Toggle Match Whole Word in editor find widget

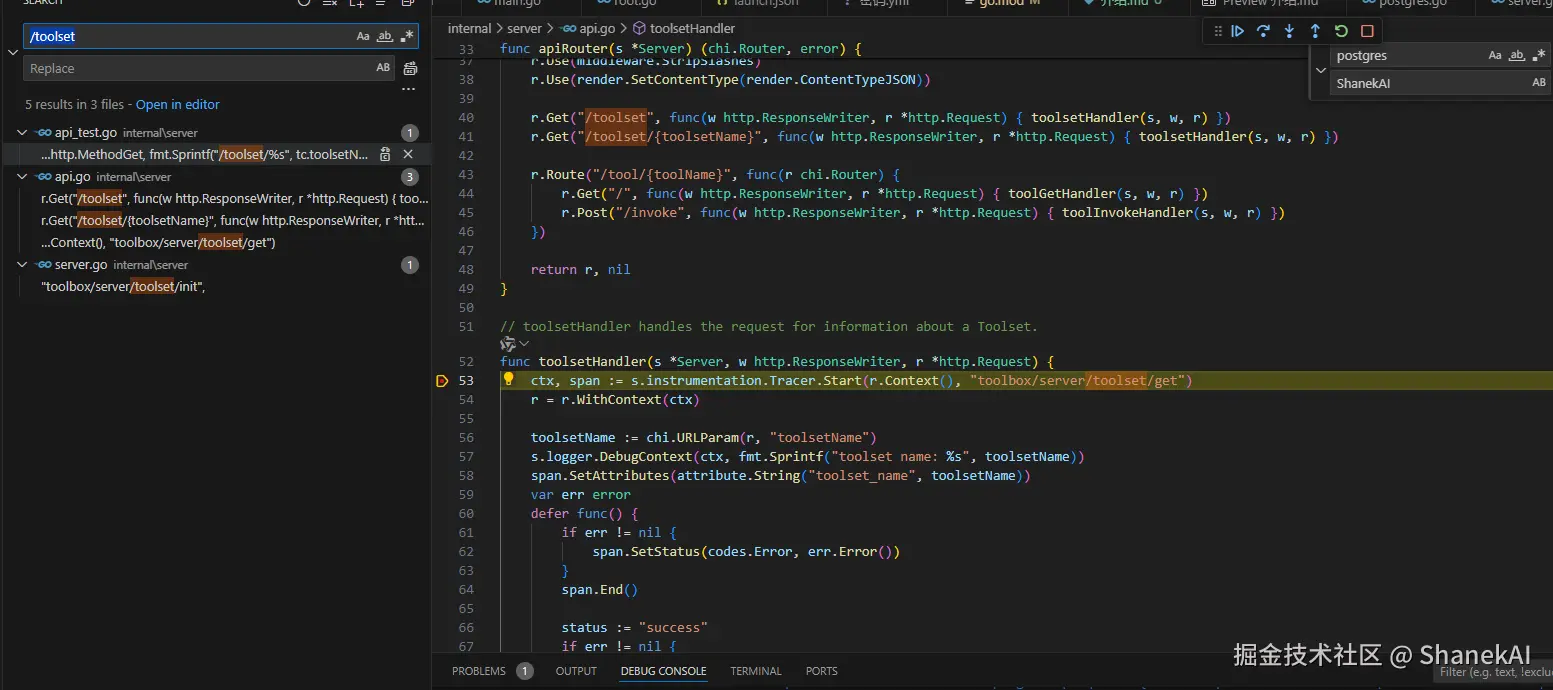pyautogui.click(x=1517, y=55)
